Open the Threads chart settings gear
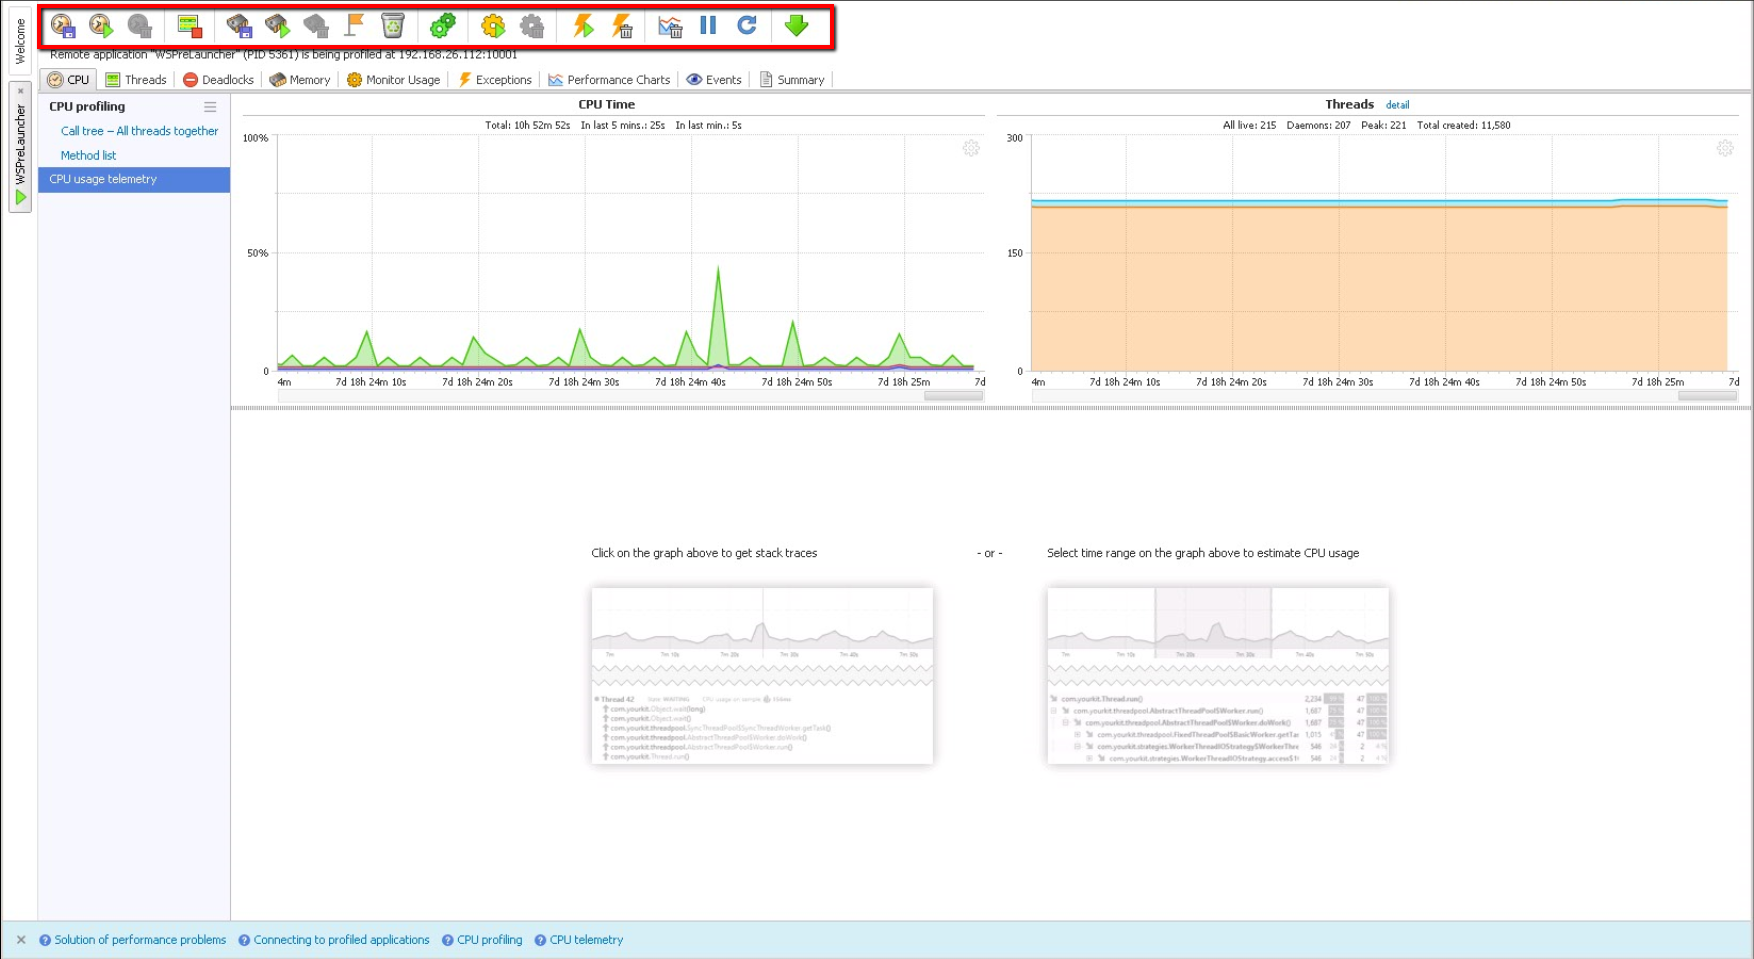Viewport: 1754px width, 959px height. [x=1724, y=148]
